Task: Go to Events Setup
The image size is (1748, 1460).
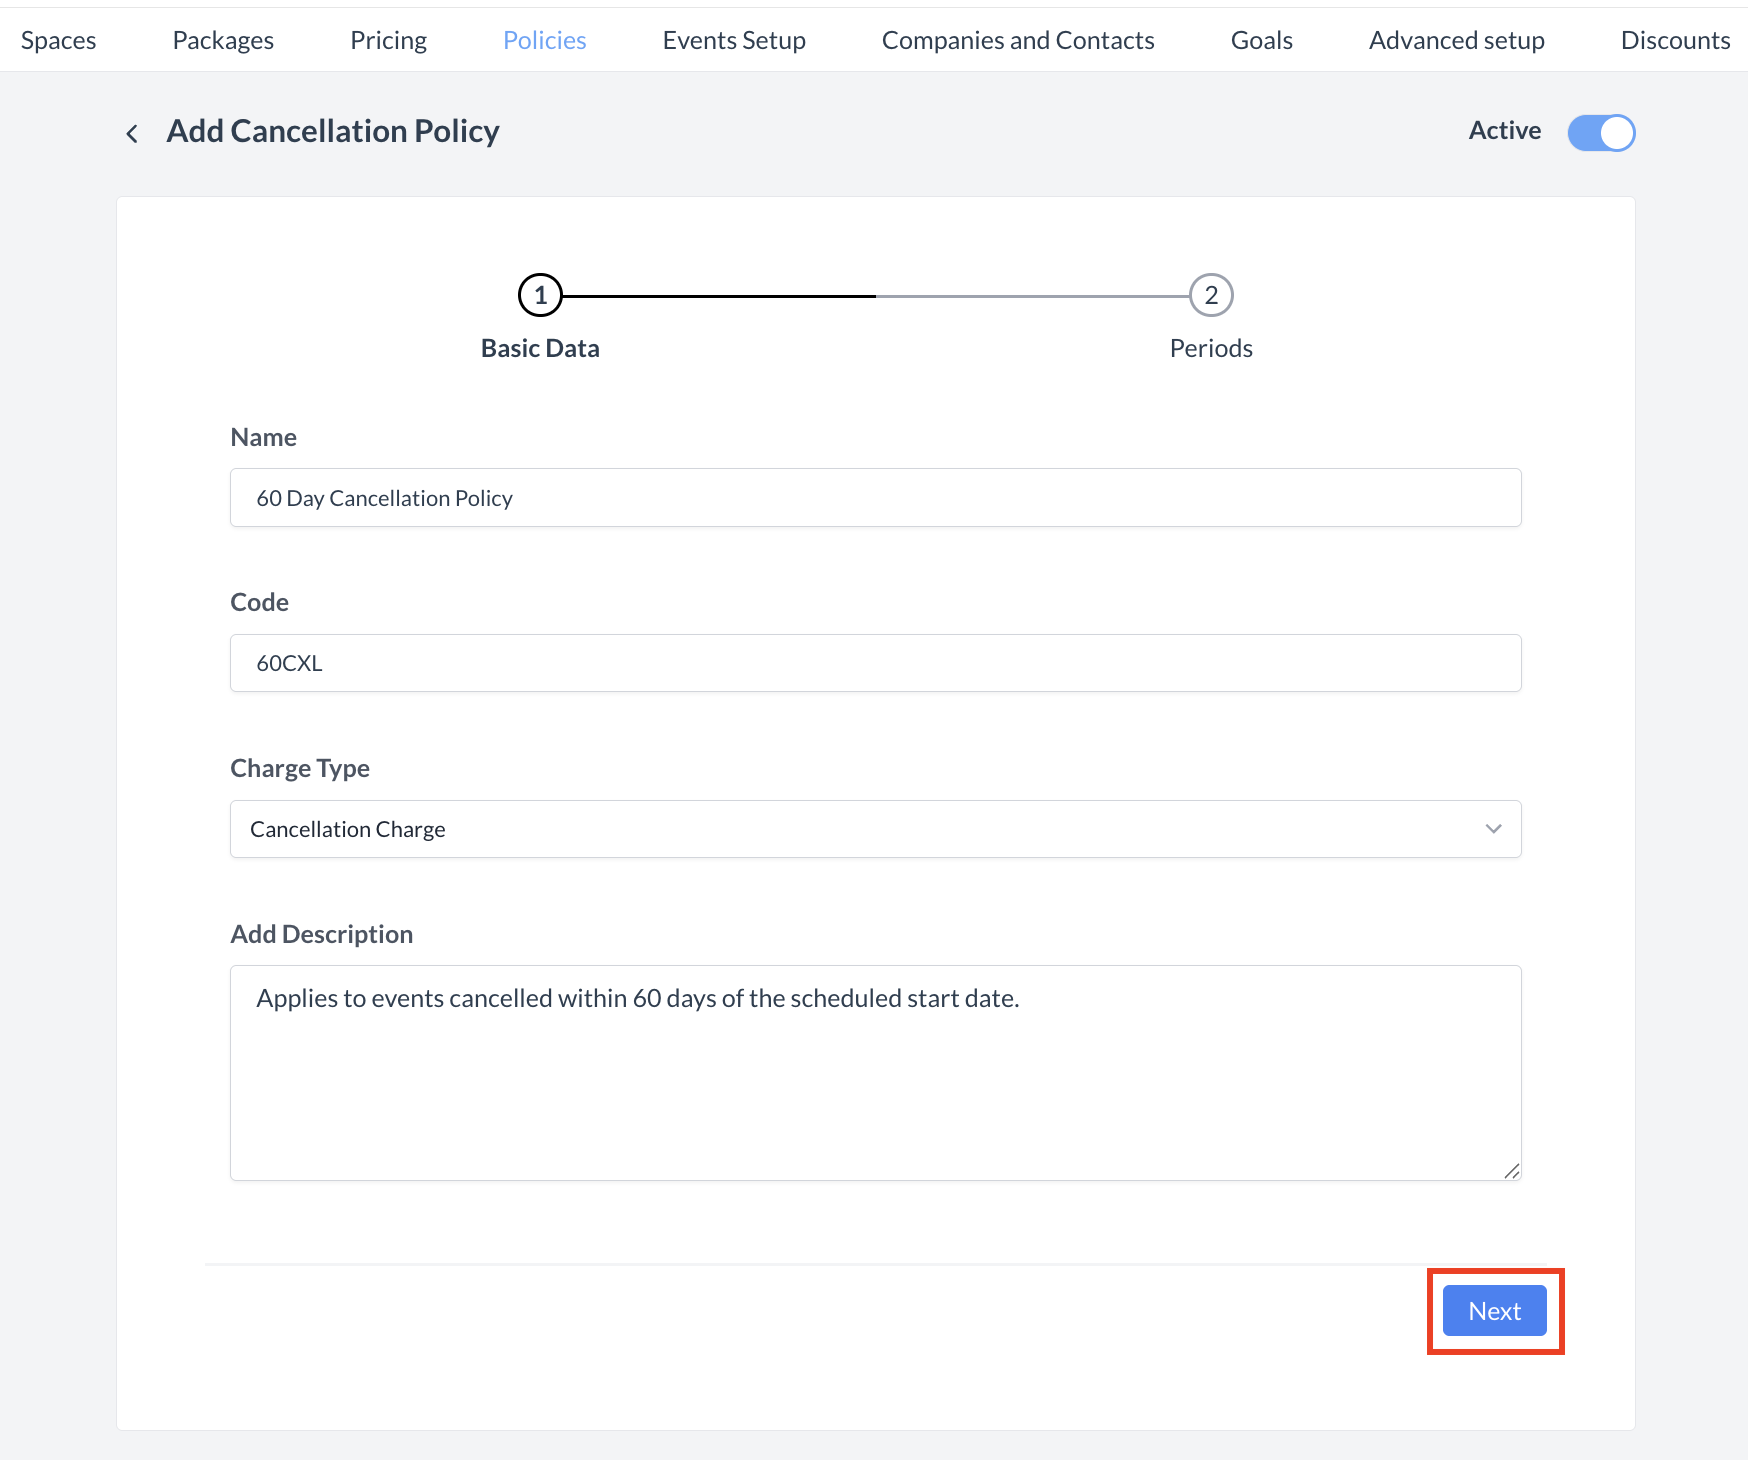Action: coord(733,40)
